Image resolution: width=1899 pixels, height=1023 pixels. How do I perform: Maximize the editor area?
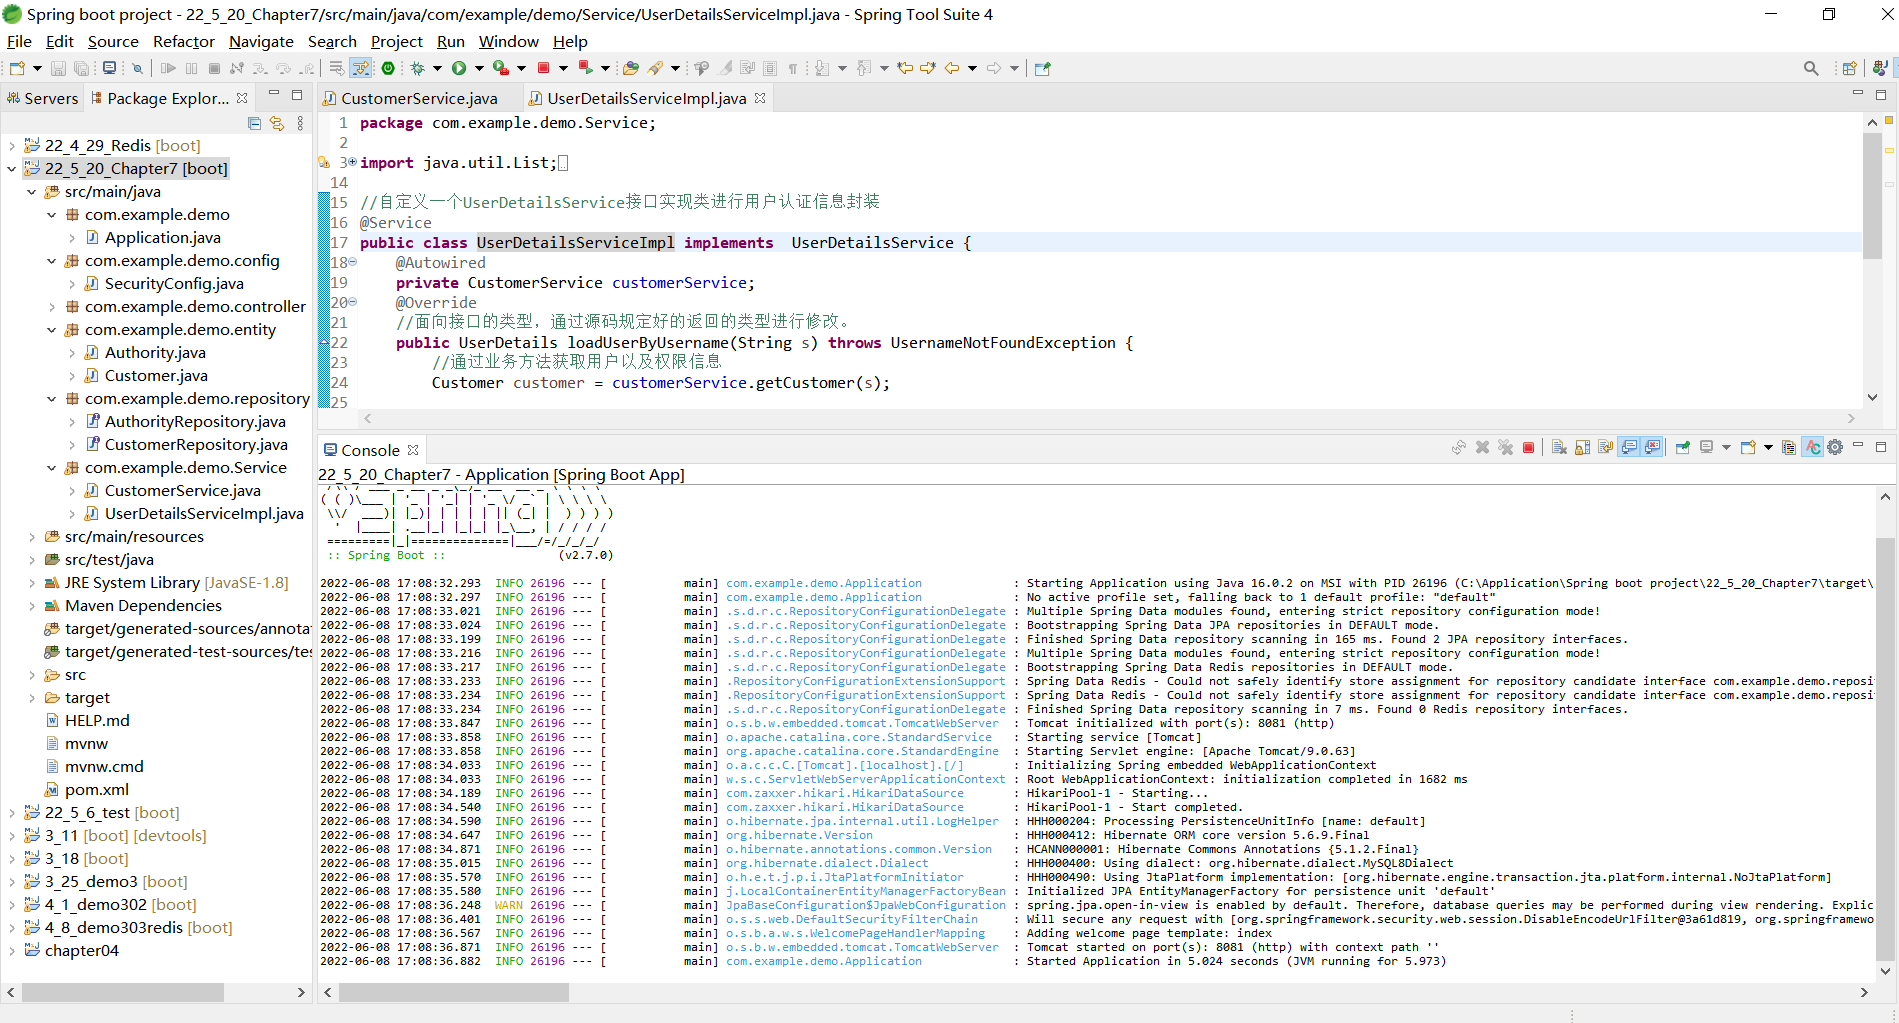[1880, 95]
